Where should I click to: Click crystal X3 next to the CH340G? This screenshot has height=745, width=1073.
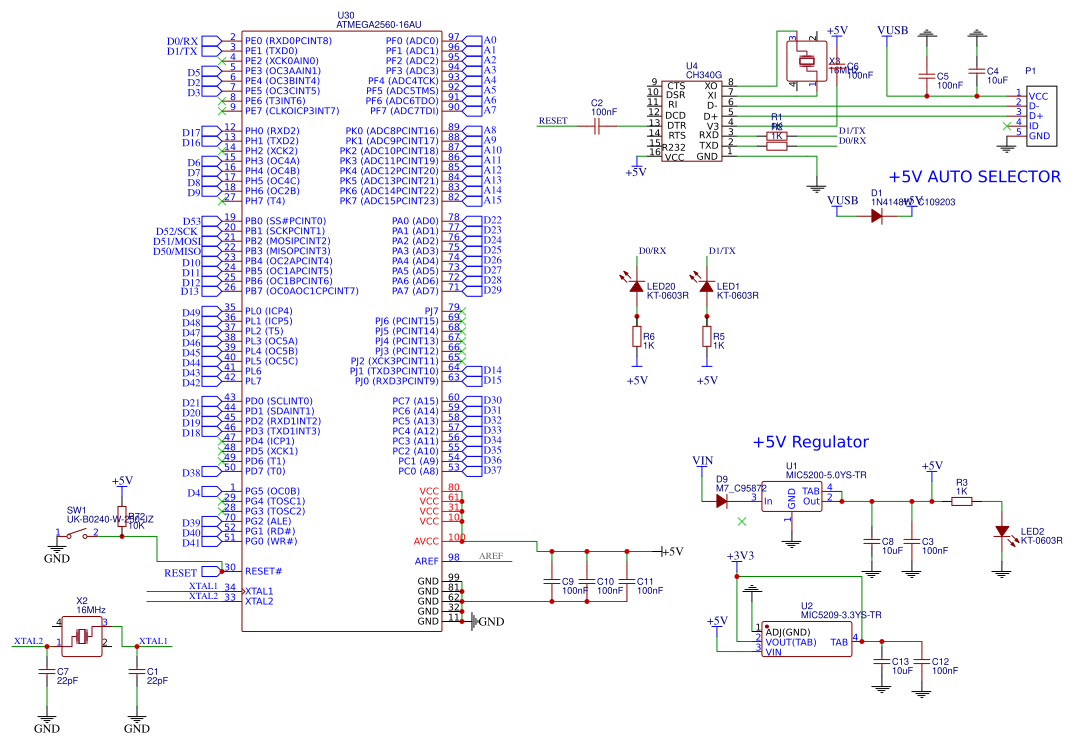click(805, 60)
